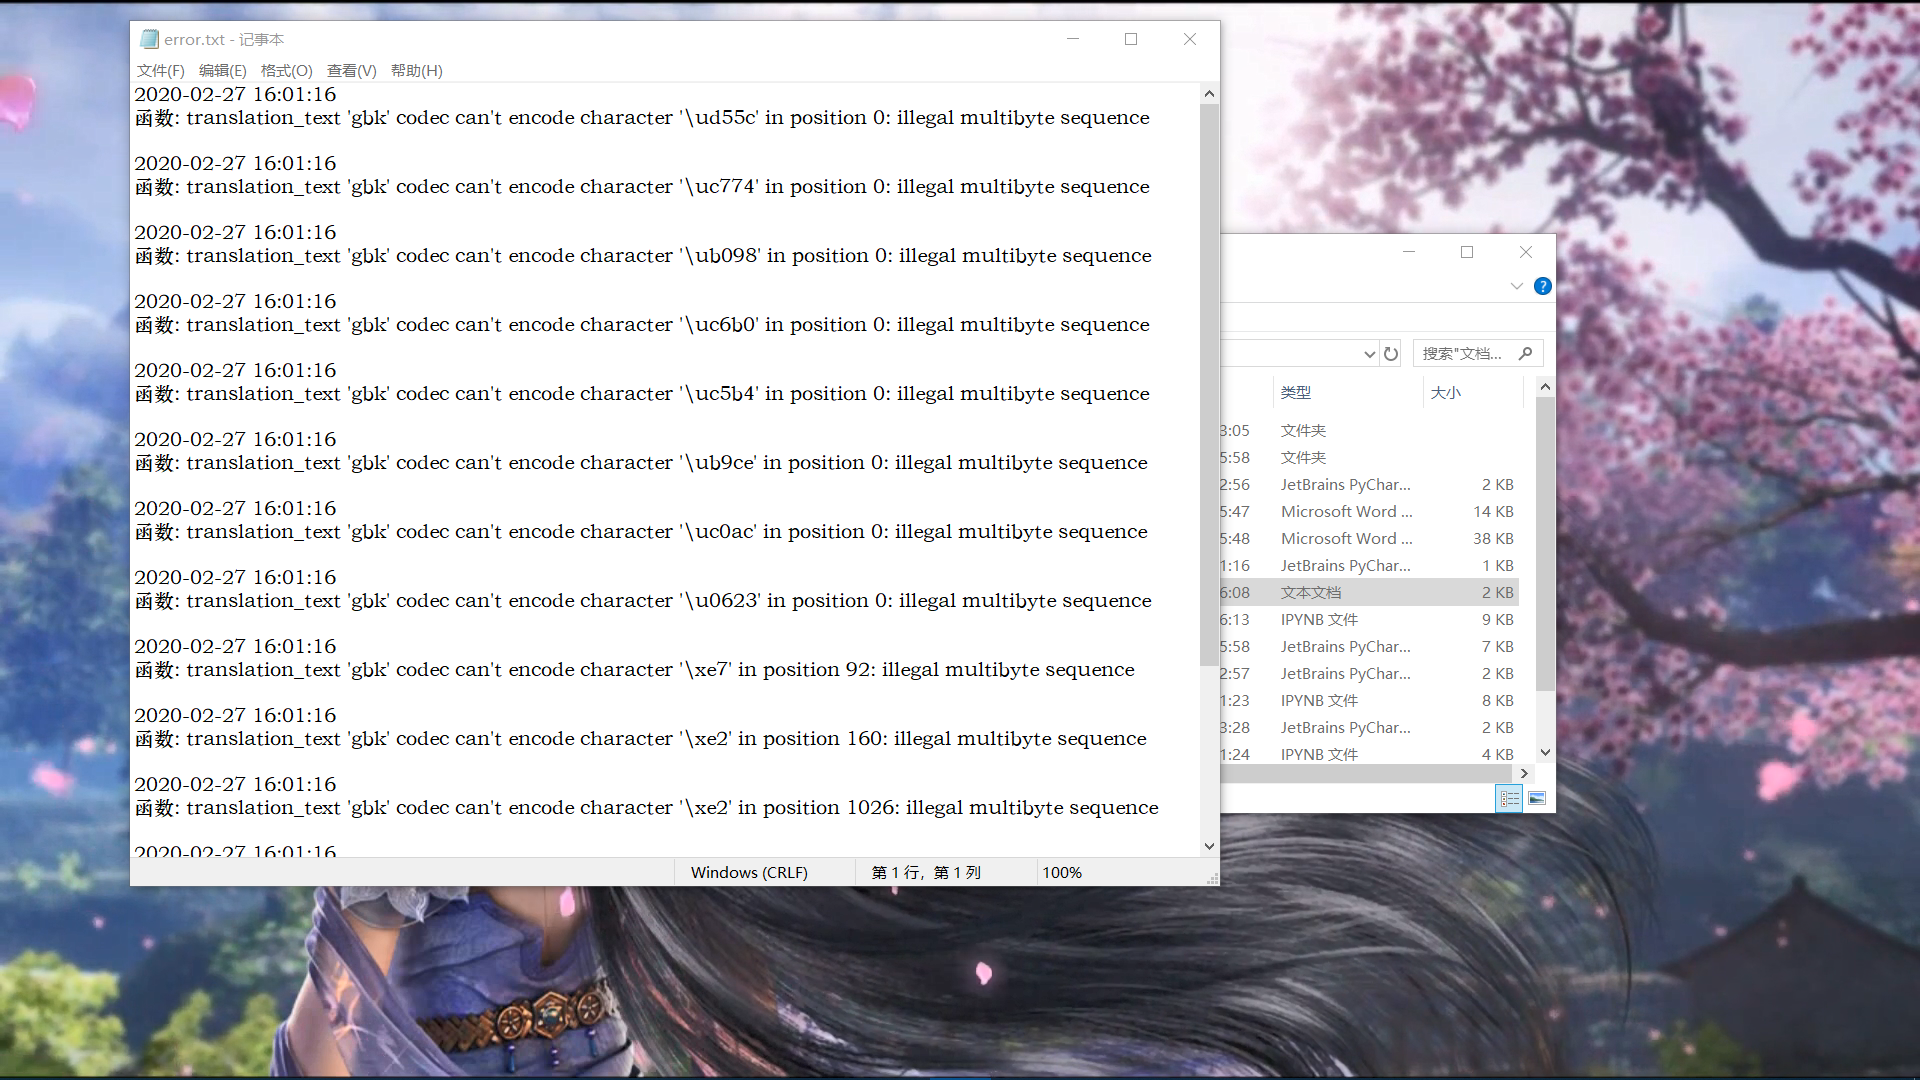Click Notepad's scroll-down arrow
Screen dimensions: 1920x1080
(1209, 846)
